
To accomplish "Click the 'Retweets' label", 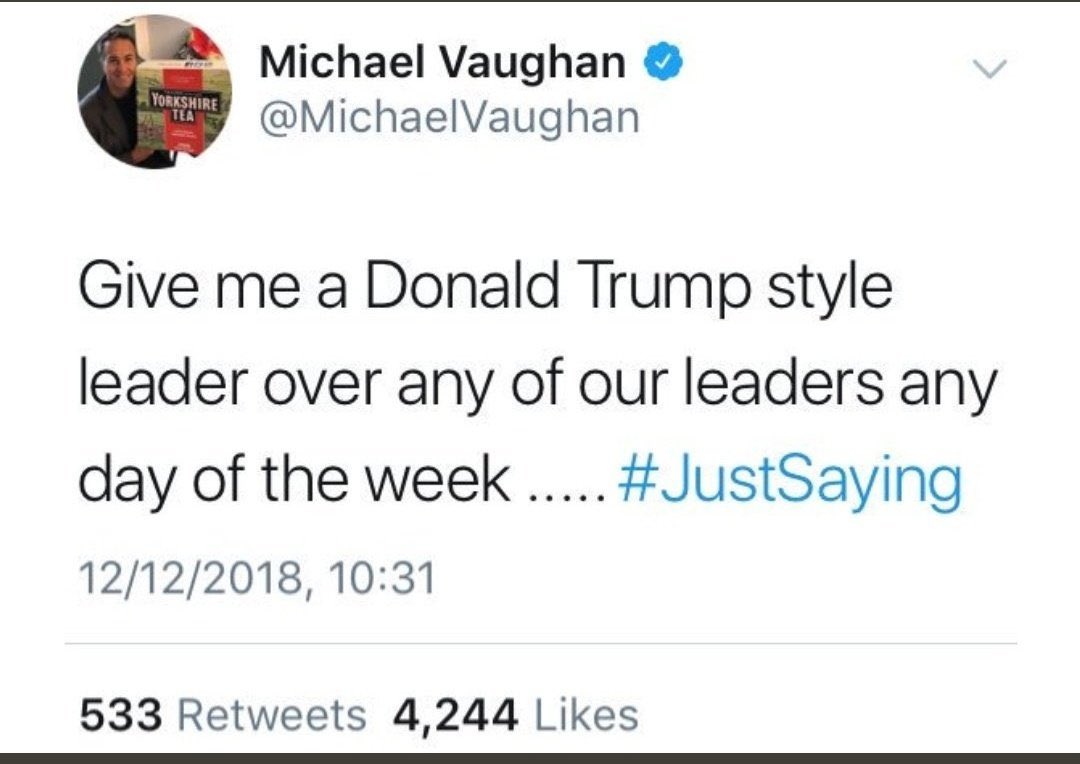I will pyautogui.click(x=273, y=714).
